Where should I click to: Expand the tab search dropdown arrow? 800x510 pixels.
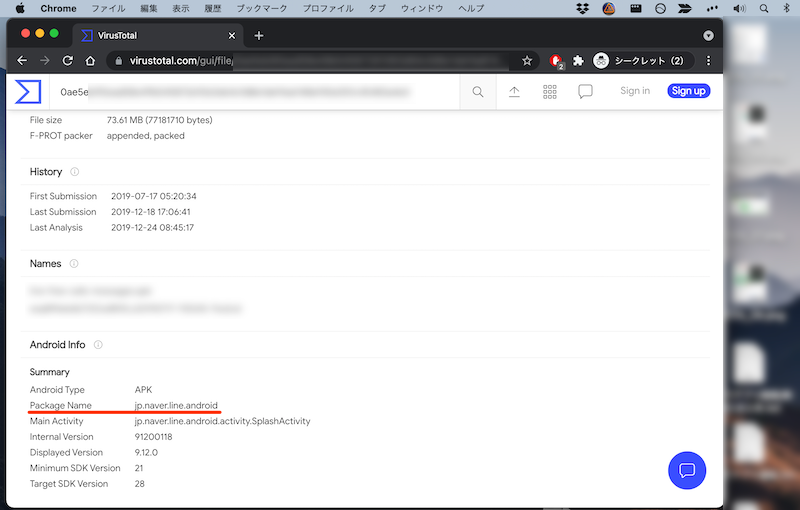[x=708, y=35]
